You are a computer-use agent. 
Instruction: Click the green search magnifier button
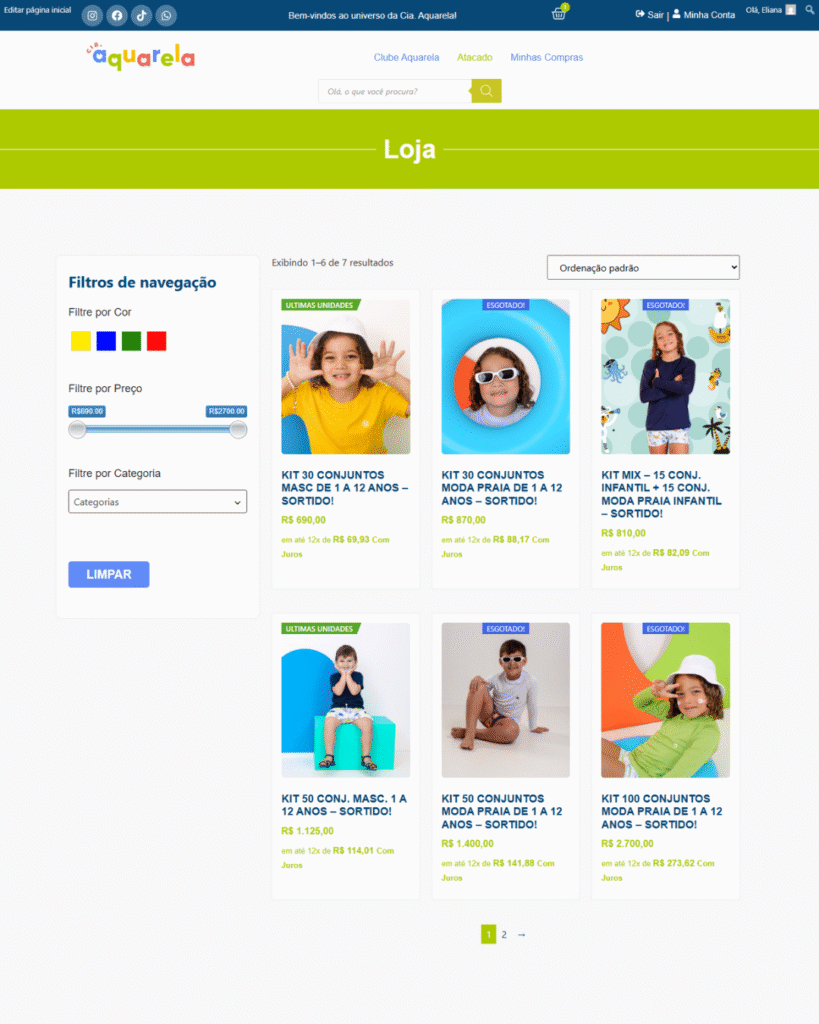click(487, 91)
